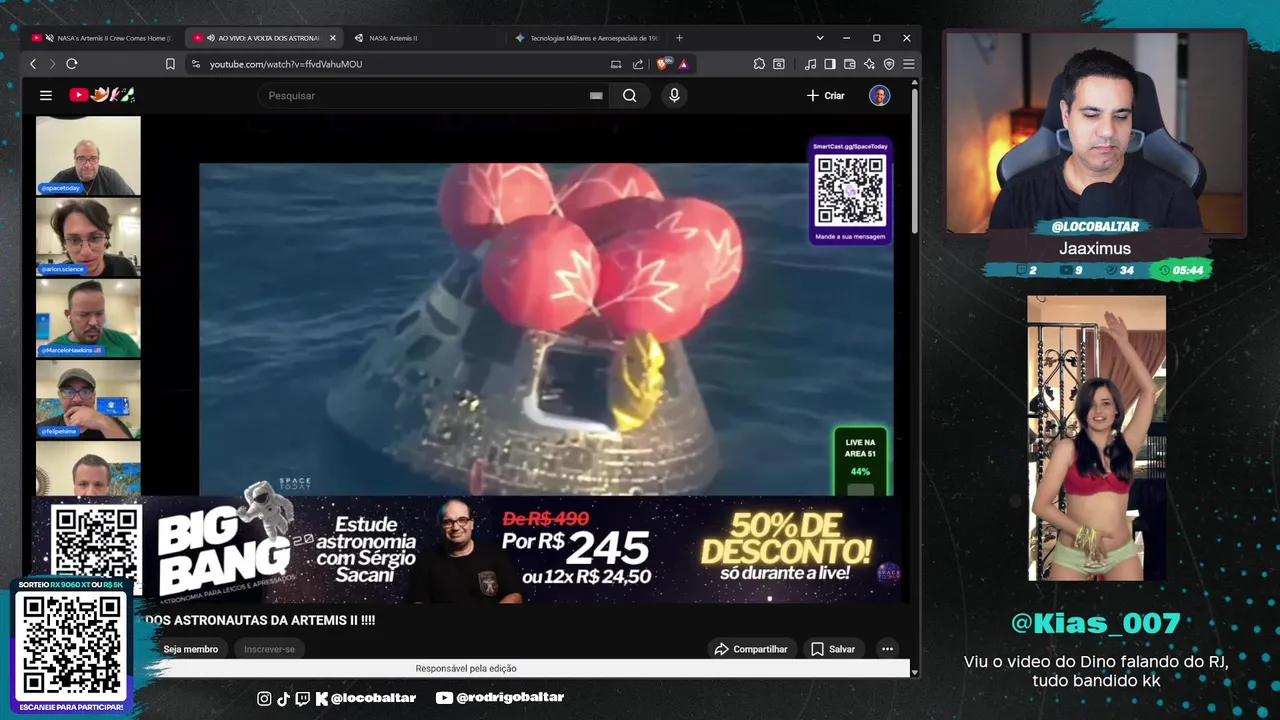Viewport: 1280px width, 720px height.
Task: Open the Leo AI sparkle icon
Action: click(x=869, y=64)
